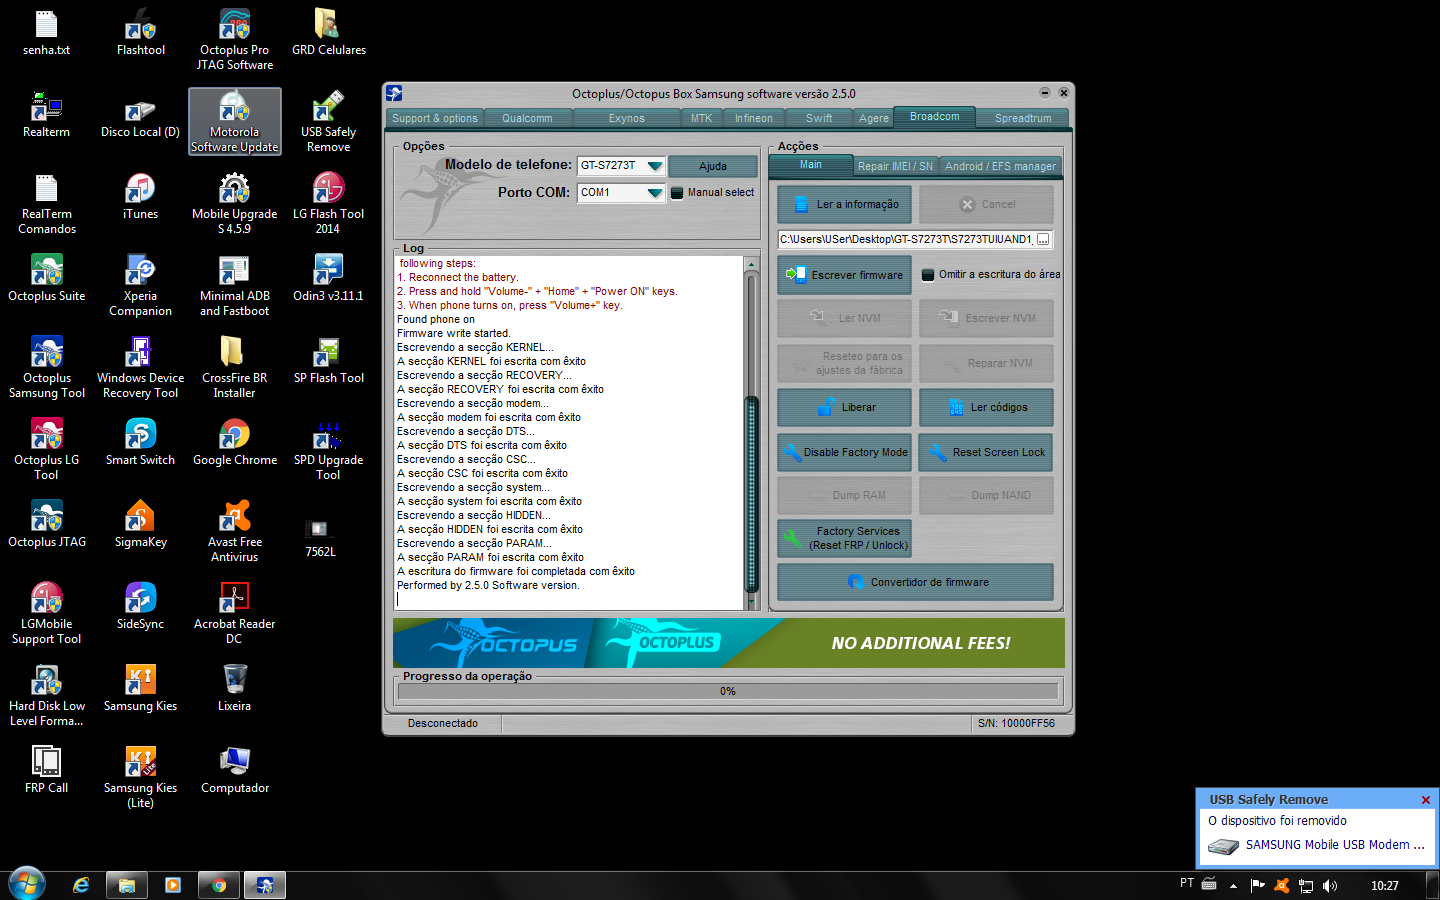
Task: Click the operation progress bar
Action: pyautogui.click(x=728, y=691)
